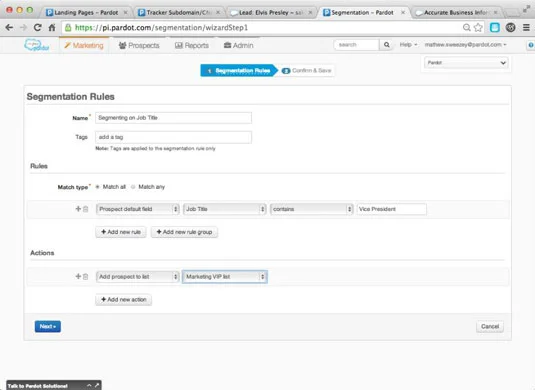Click the Add new action button

click(124, 300)
